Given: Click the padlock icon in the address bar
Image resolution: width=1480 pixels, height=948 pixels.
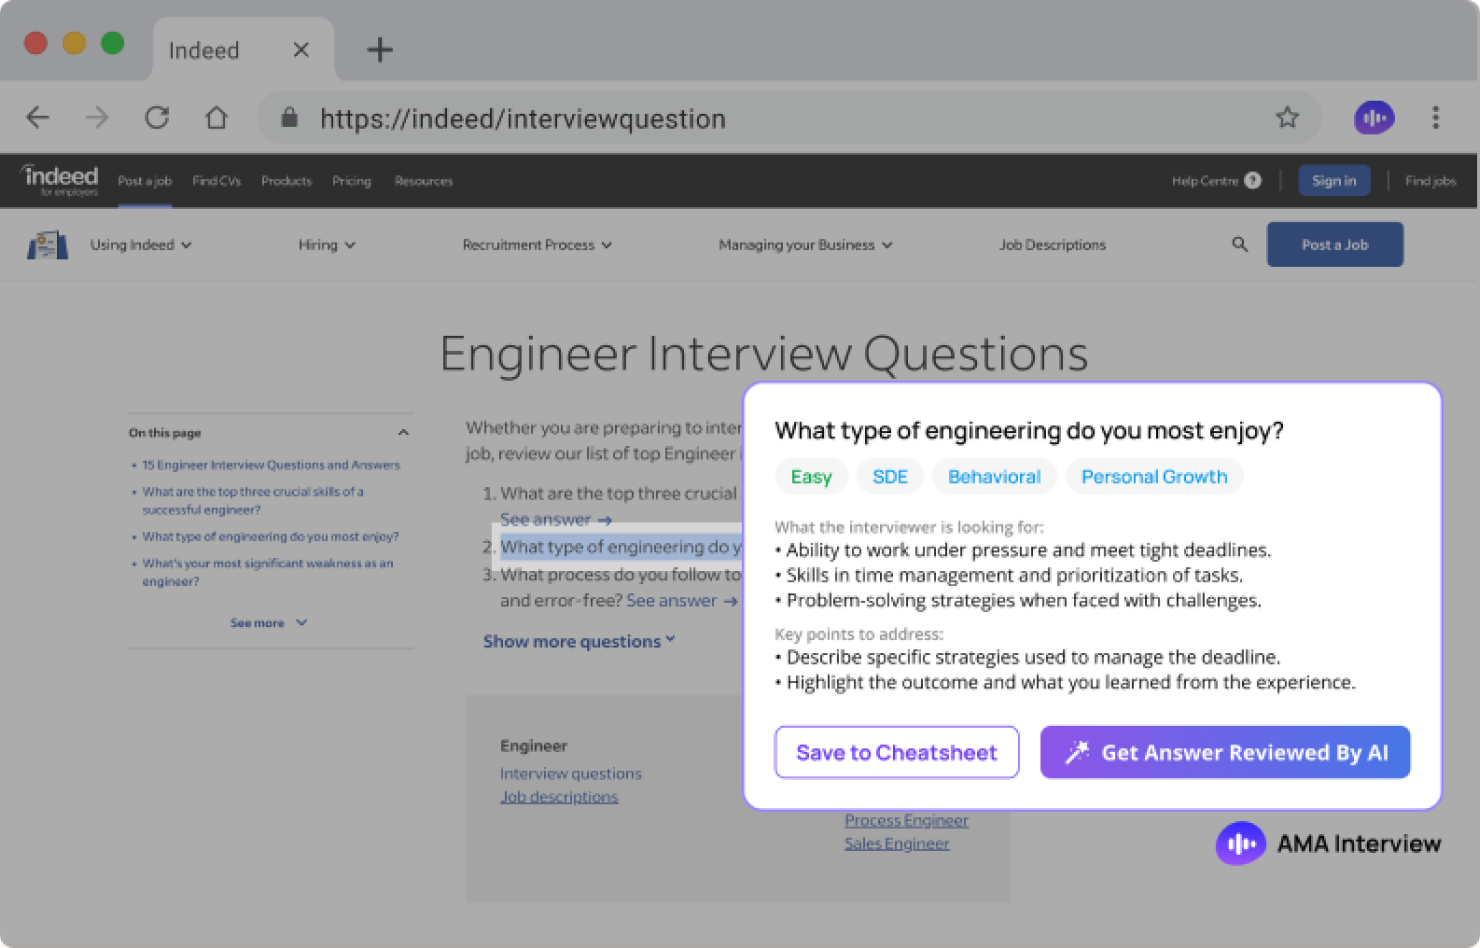Looking at the screenshot, I should [289, 118].
